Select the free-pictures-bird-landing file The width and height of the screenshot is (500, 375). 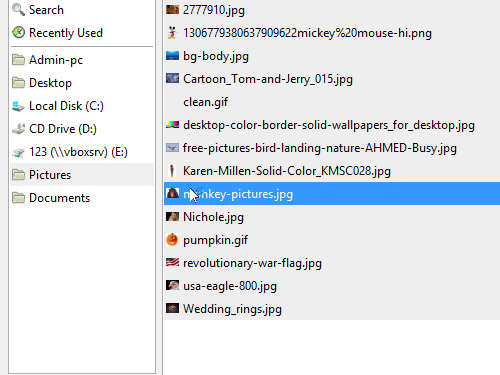(x=332, y=148)
